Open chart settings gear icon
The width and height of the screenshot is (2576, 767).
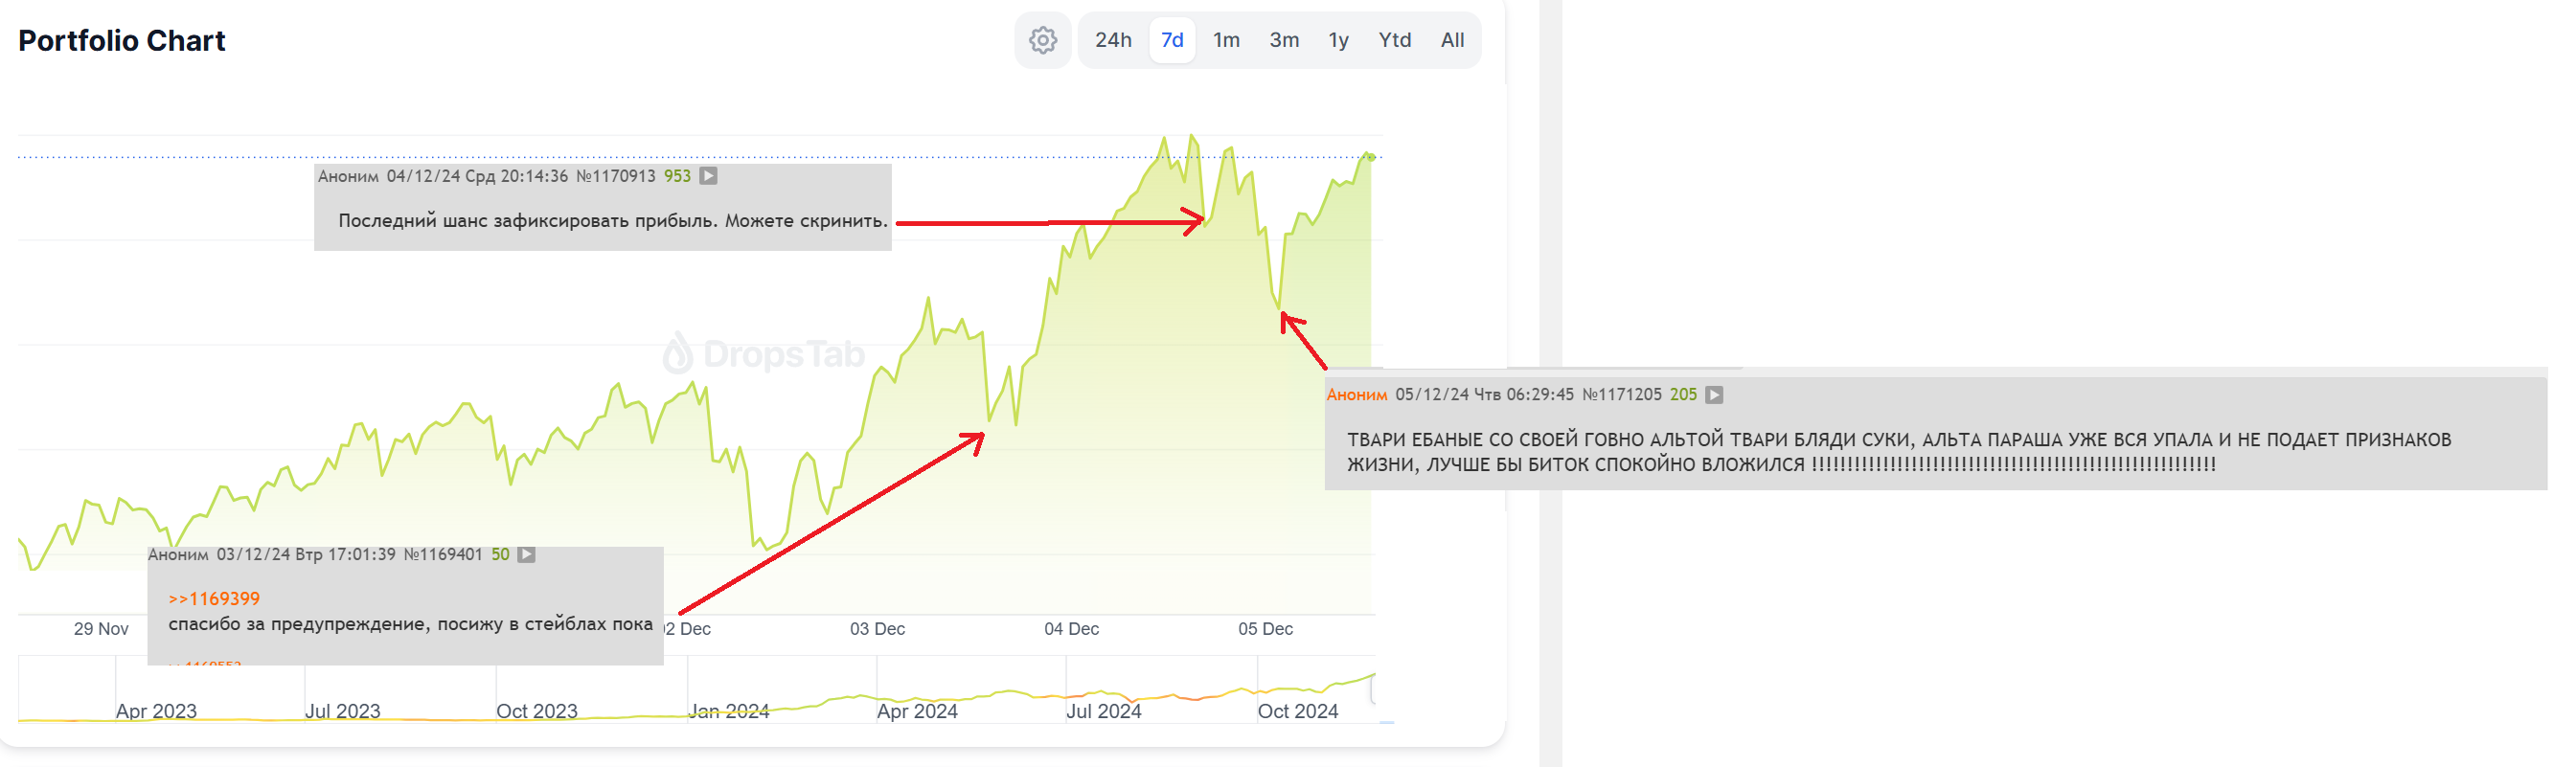[x=1042, y=40]
